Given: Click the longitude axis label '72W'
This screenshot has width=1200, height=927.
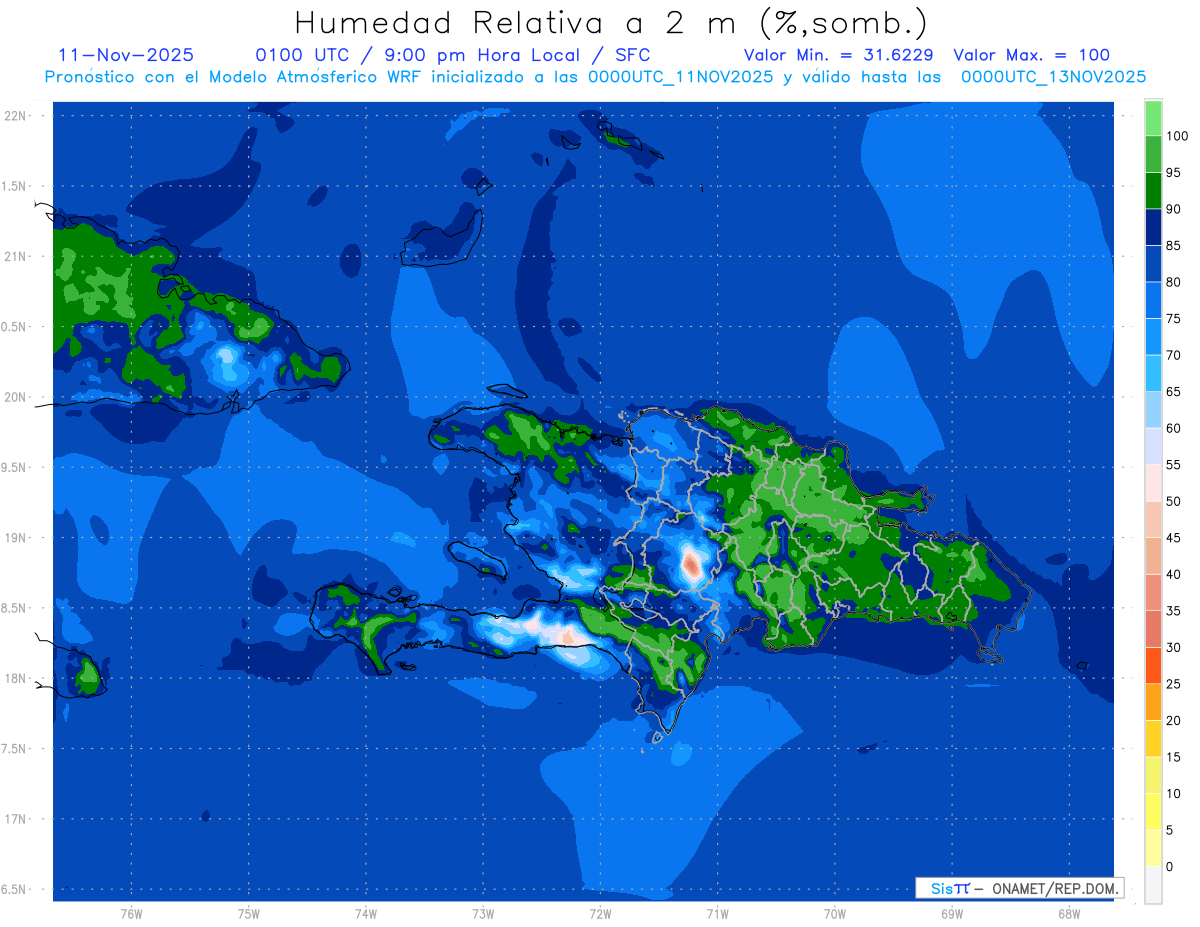Looking at the screenshot, I should tap(600, 914).
